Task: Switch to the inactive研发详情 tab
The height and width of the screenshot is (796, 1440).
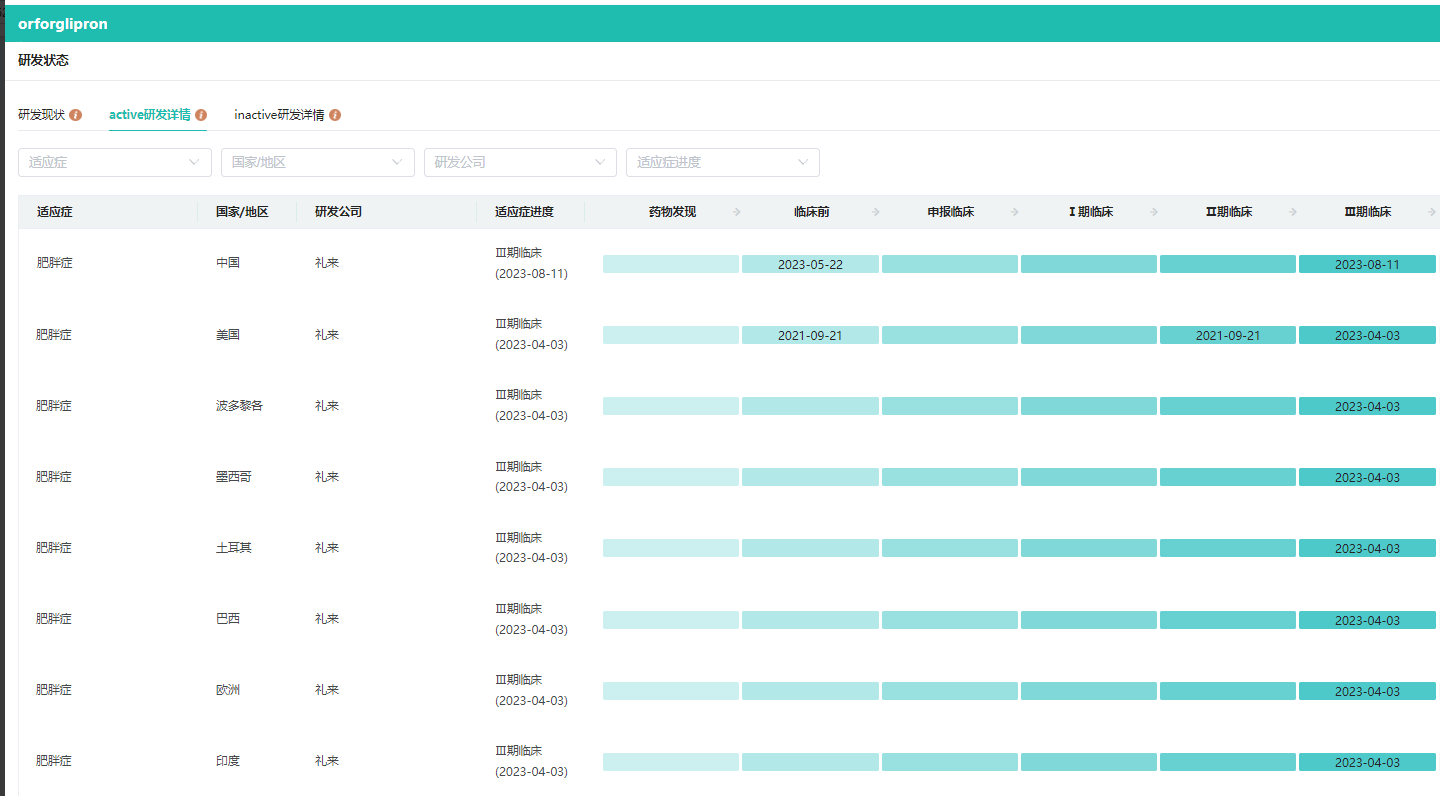Action: [x=279, y=115]
